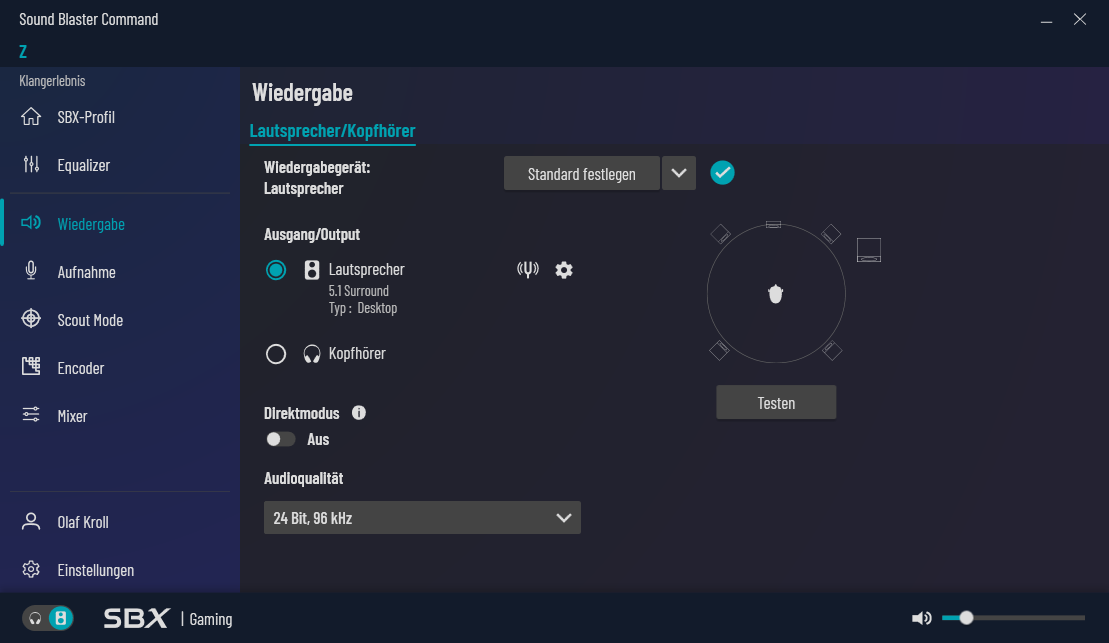1109x643 pixels.
Task: Expand Standard festlegen dropdown arrow
Action: [679, 173]
